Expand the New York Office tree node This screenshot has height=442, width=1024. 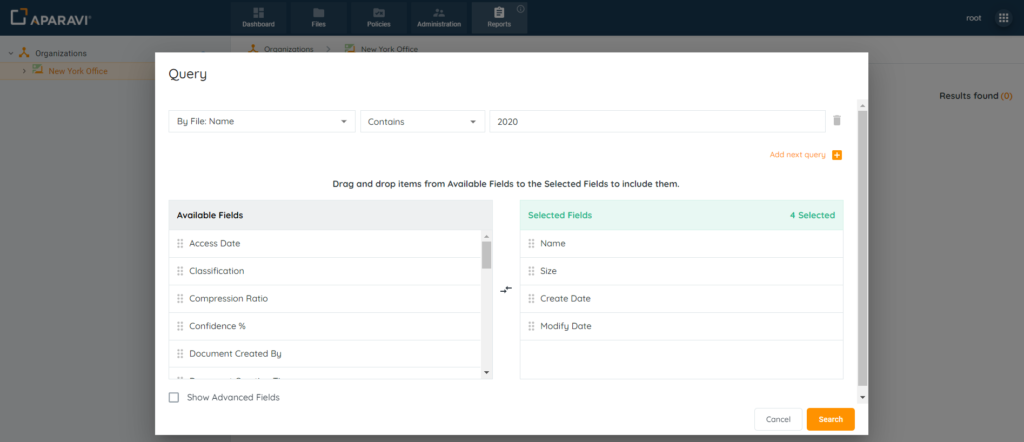click(x=23, y=71)
